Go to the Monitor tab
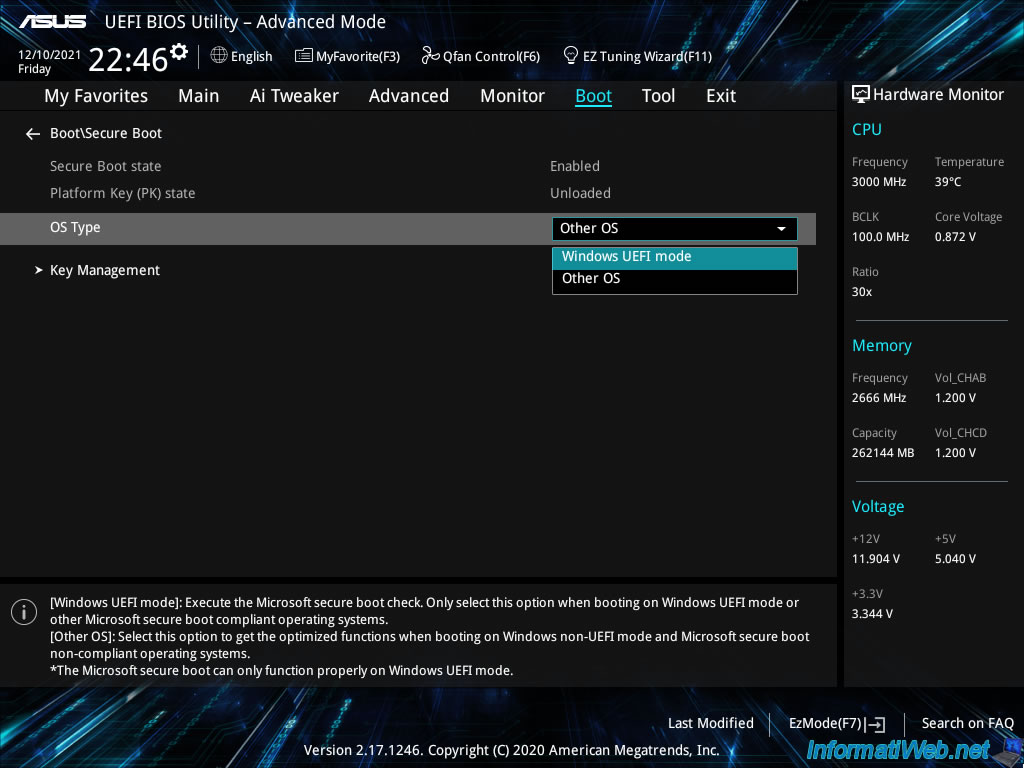This screenshot has height=768, width=1024. (x=512, y=96)
